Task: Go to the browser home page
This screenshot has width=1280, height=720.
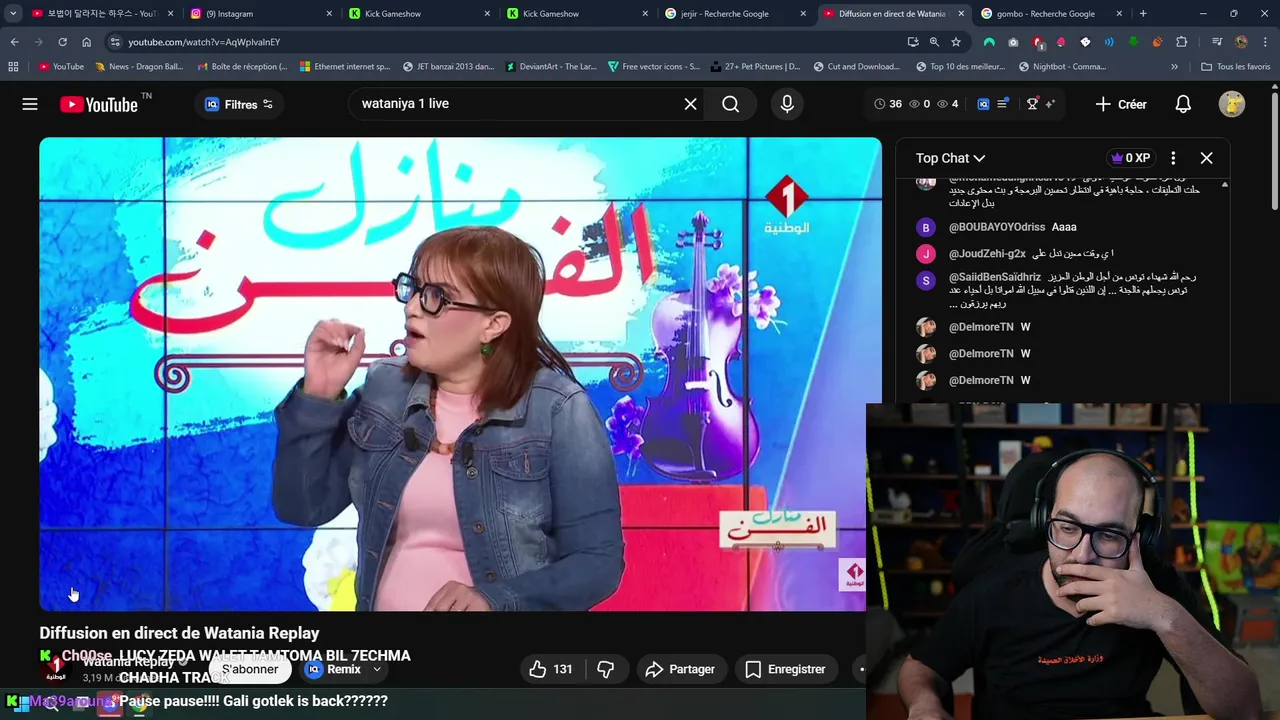Action: tap(86, 42)
